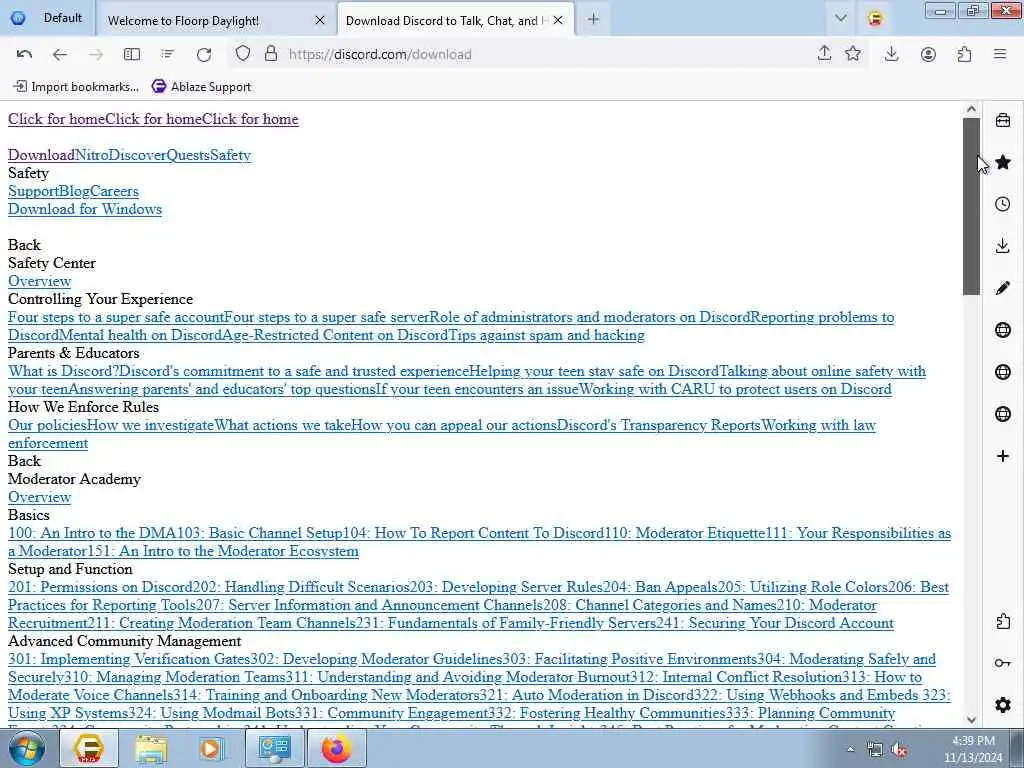Open the sidebar notes pencil panel
This screenshot has width=1024, height=768.
(x=1003, y=288)
